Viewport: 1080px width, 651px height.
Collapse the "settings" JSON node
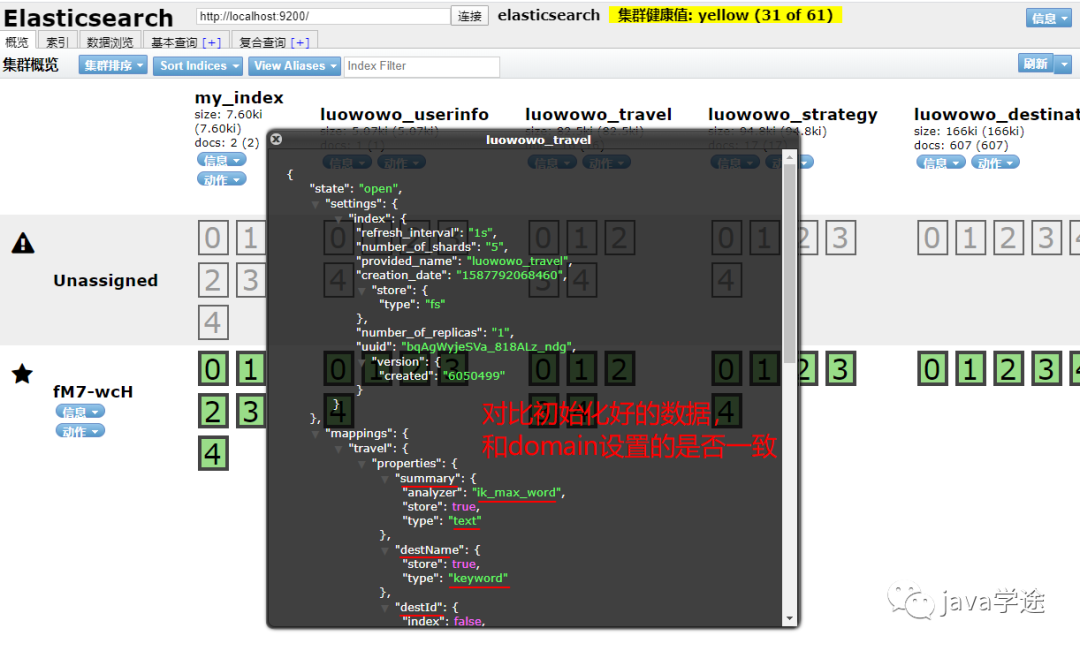[x=315, y=204]
